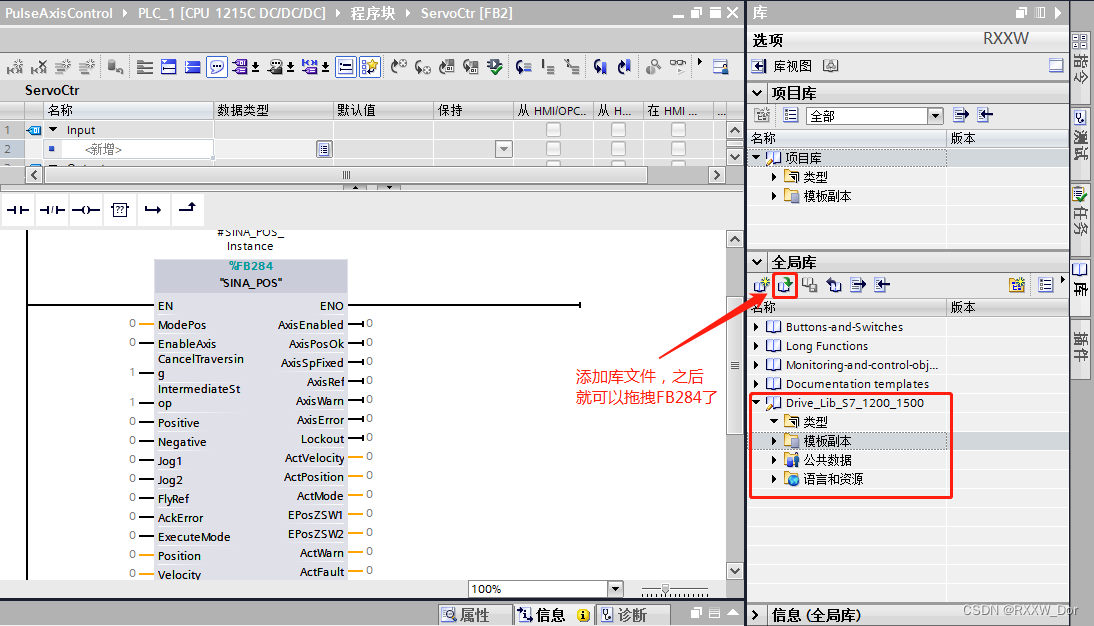1094x626 pixels.
Task: Open the zoom level selector showing 100%
Action: (614, 588)
